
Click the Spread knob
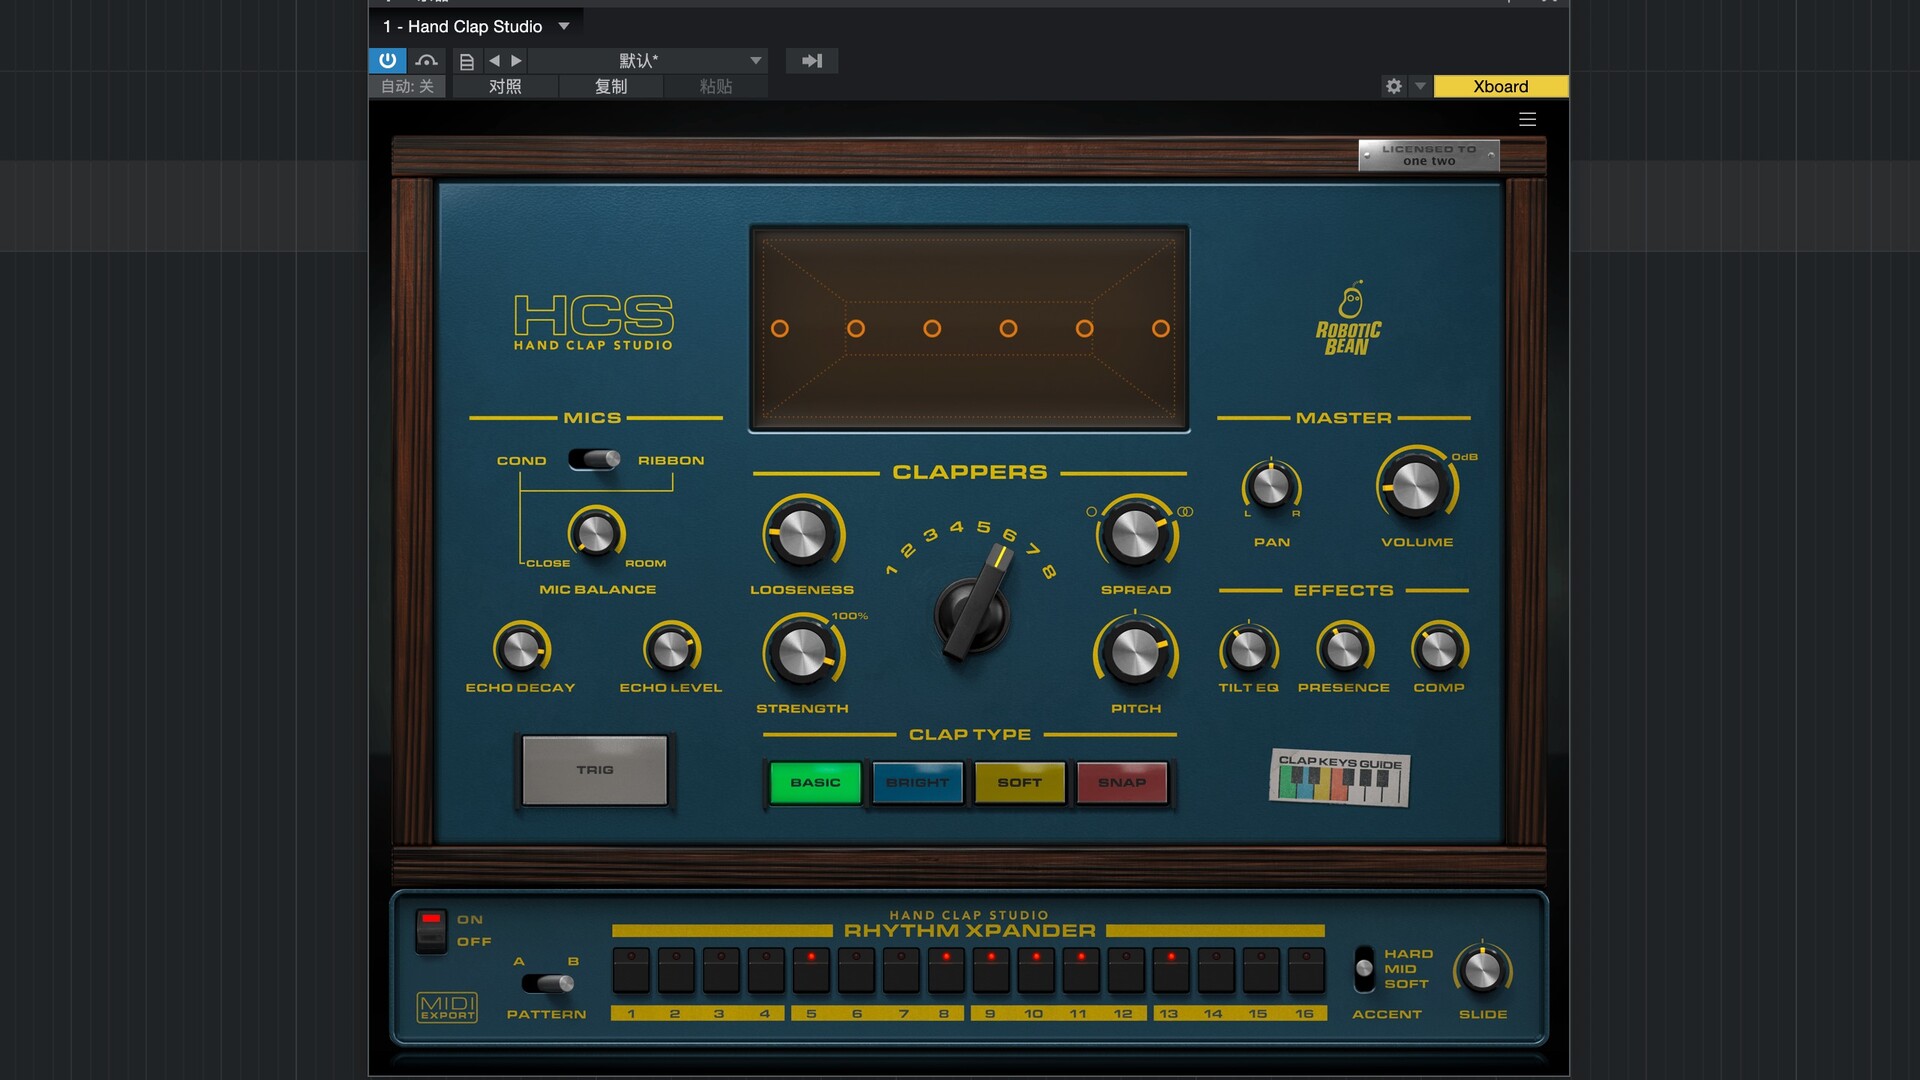click(x=1136, y=535)
